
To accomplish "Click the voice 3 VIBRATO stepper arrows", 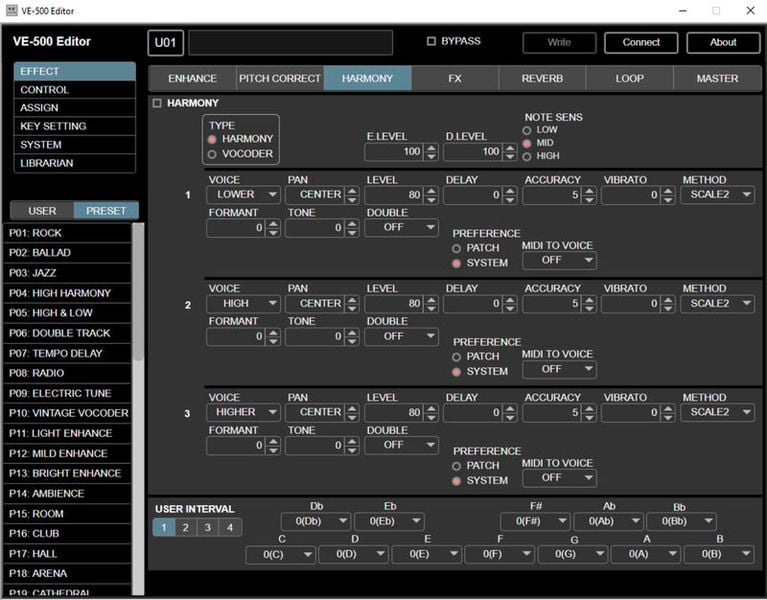I will coord(668,413).
